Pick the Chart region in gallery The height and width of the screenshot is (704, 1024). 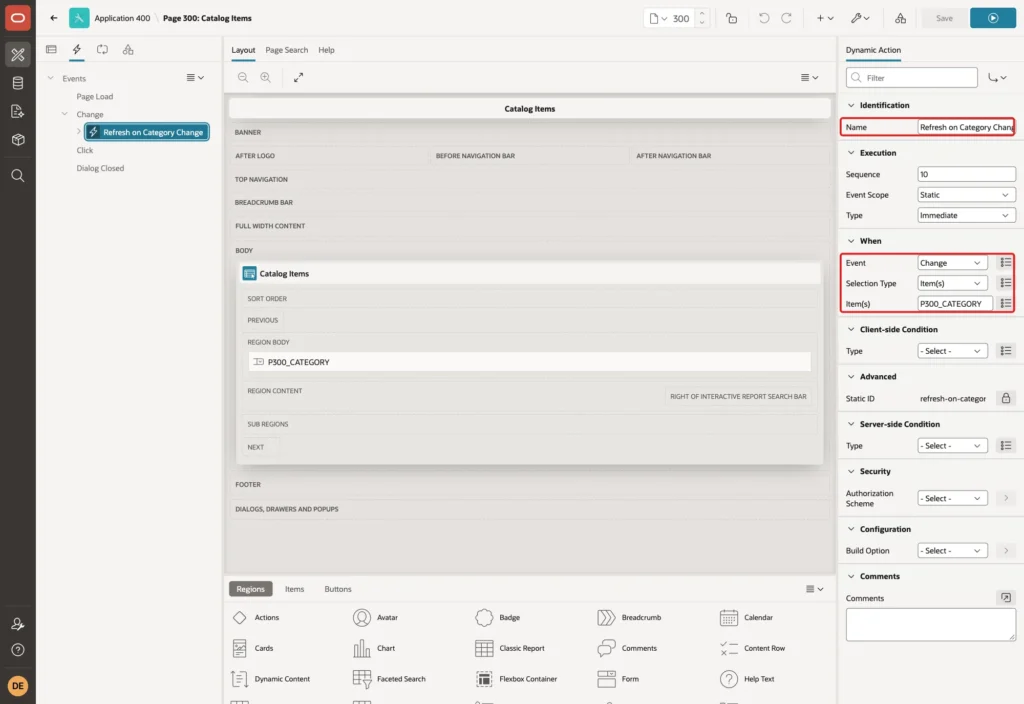374,648
